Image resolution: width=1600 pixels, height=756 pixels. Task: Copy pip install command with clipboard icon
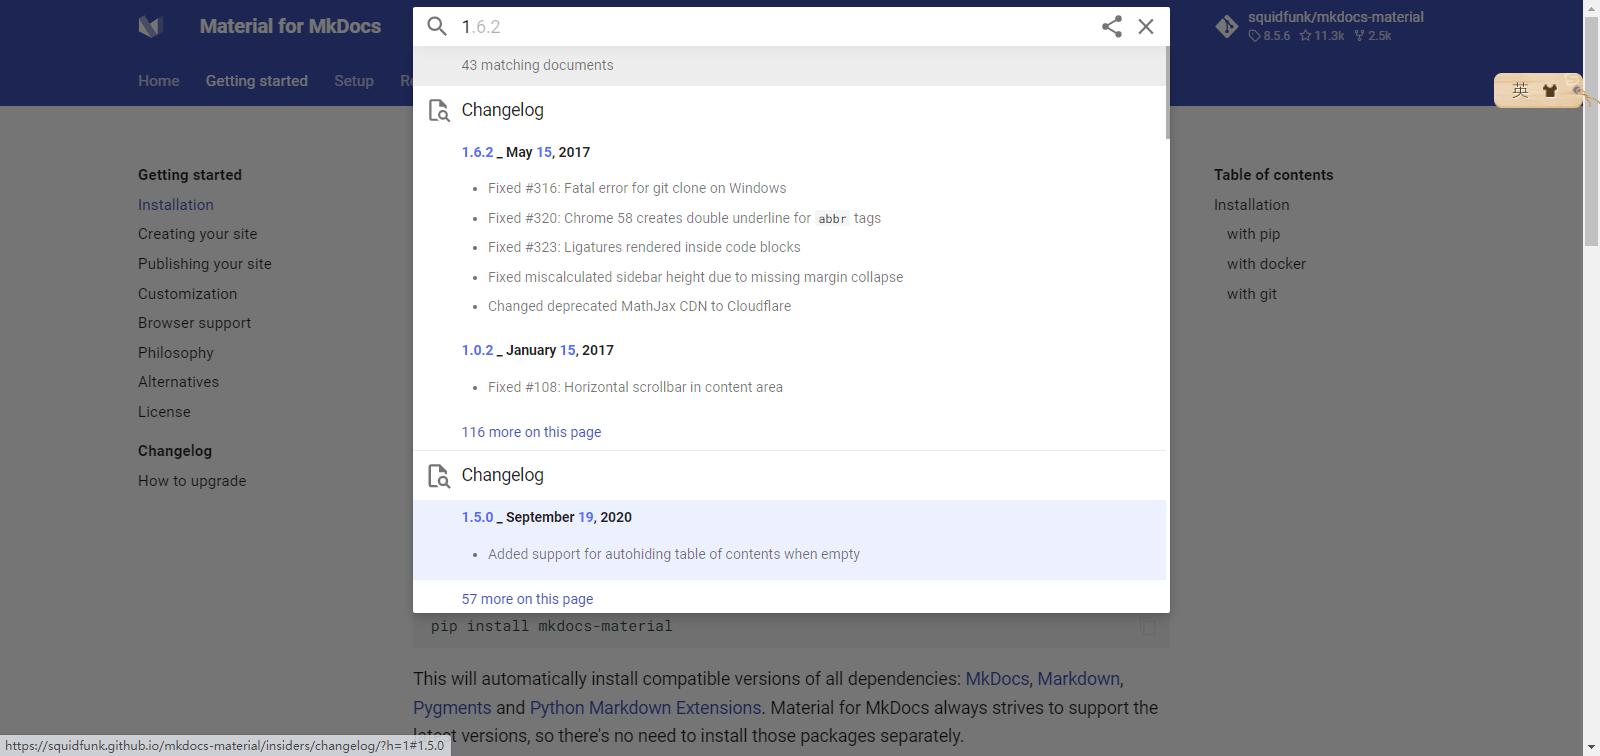1147,626
